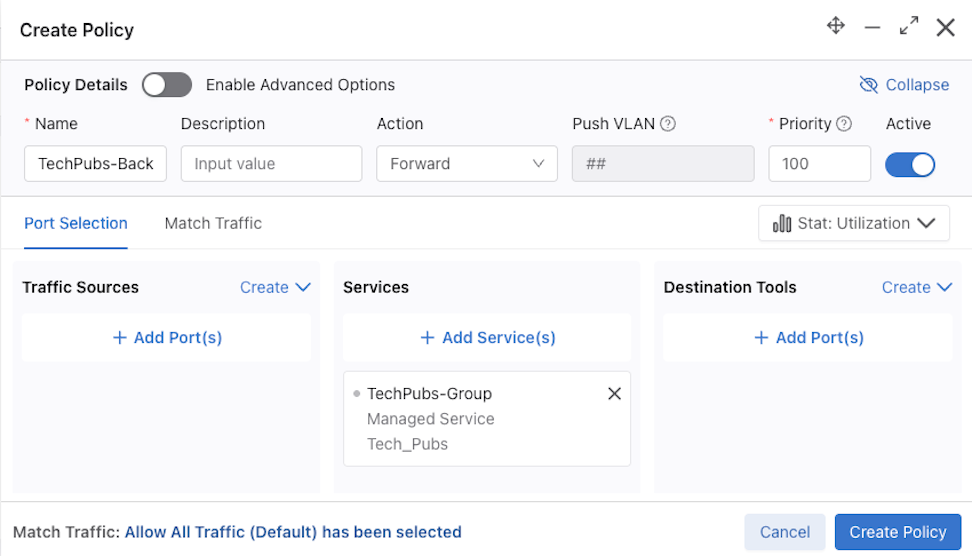Click the Create Policy button
972x556 pixels.
click(898, 532)
